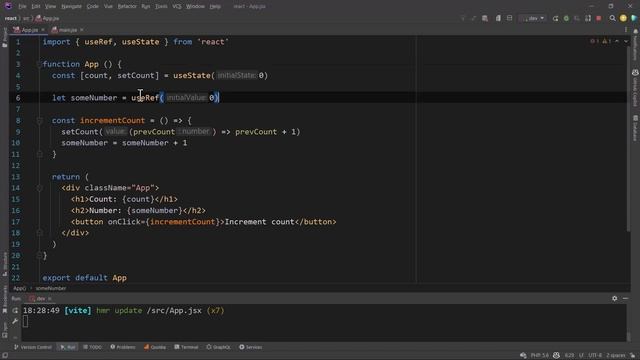
Task: Open Notifications bell on right sidebar
Action: point(635,32)
